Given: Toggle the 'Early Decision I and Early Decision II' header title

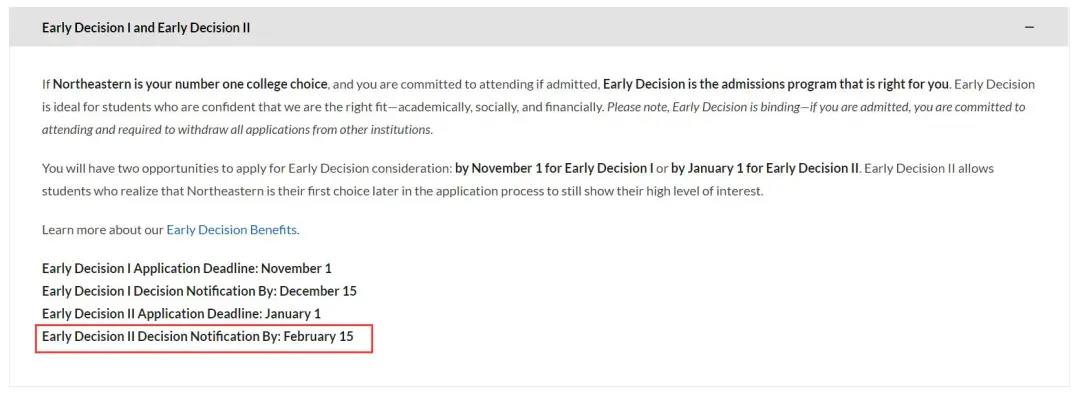Looking at the screenshot, I should [146, 28].
